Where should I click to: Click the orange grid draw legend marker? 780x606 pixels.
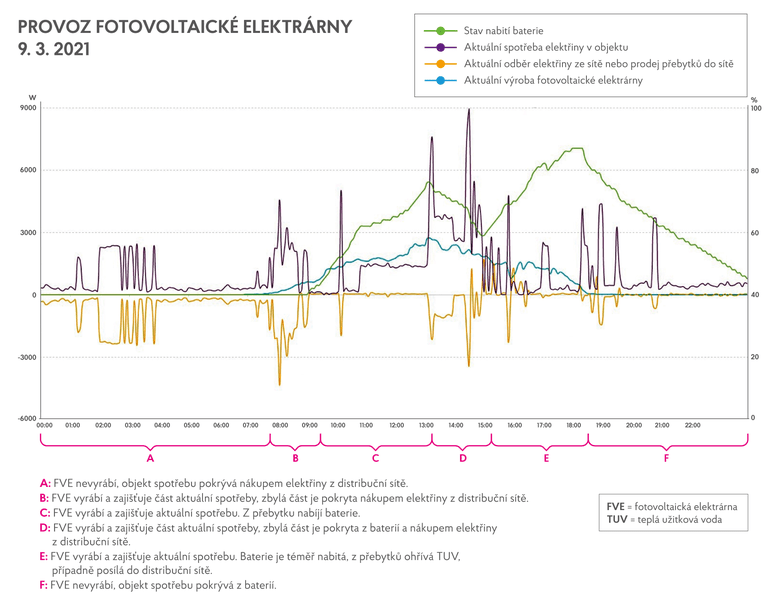click(x=441, y=62)
